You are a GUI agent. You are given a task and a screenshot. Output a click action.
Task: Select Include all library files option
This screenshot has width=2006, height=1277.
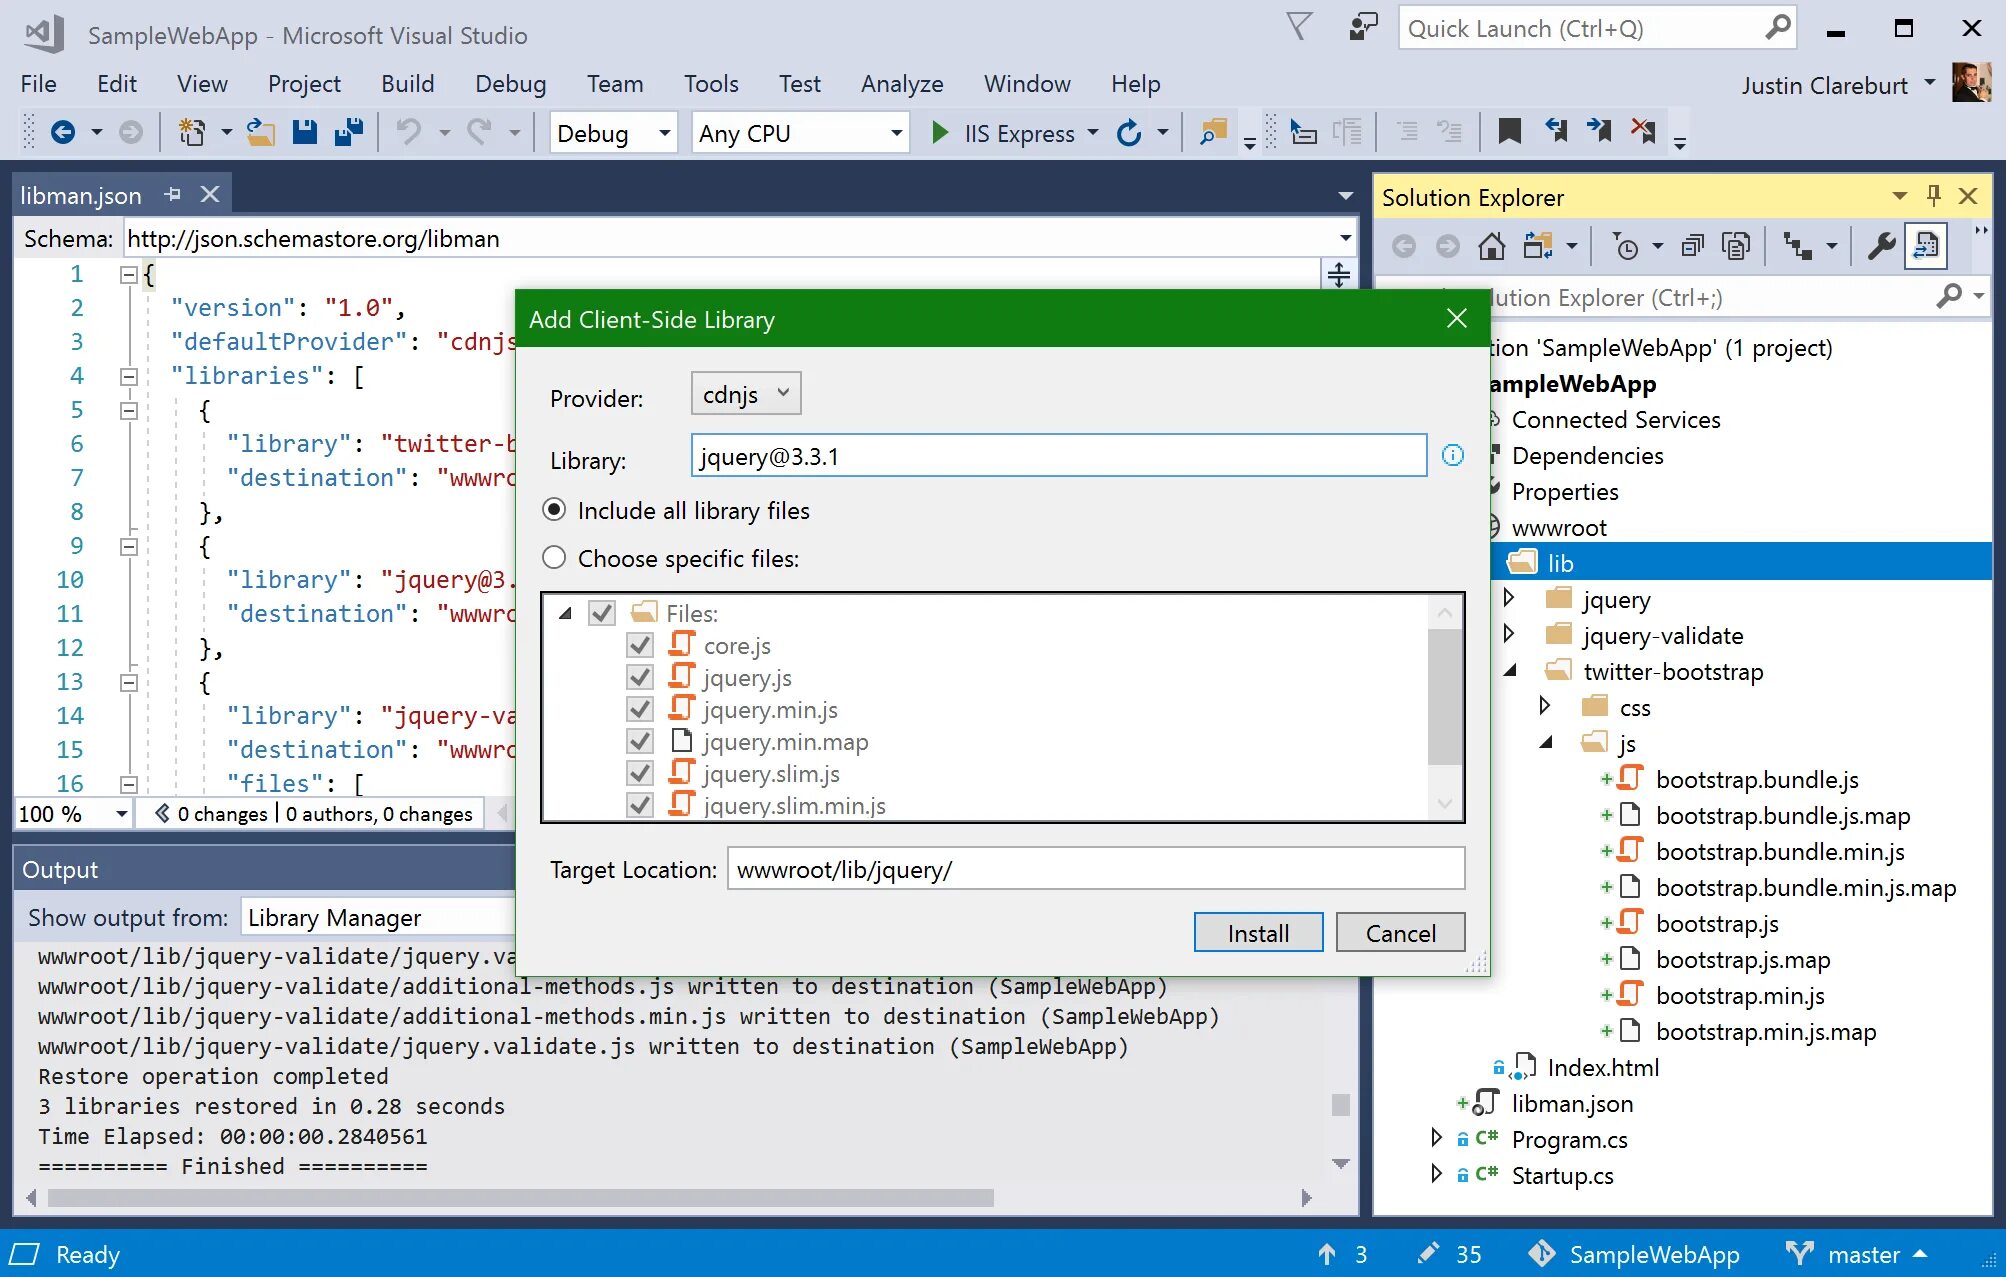[554, 510]
